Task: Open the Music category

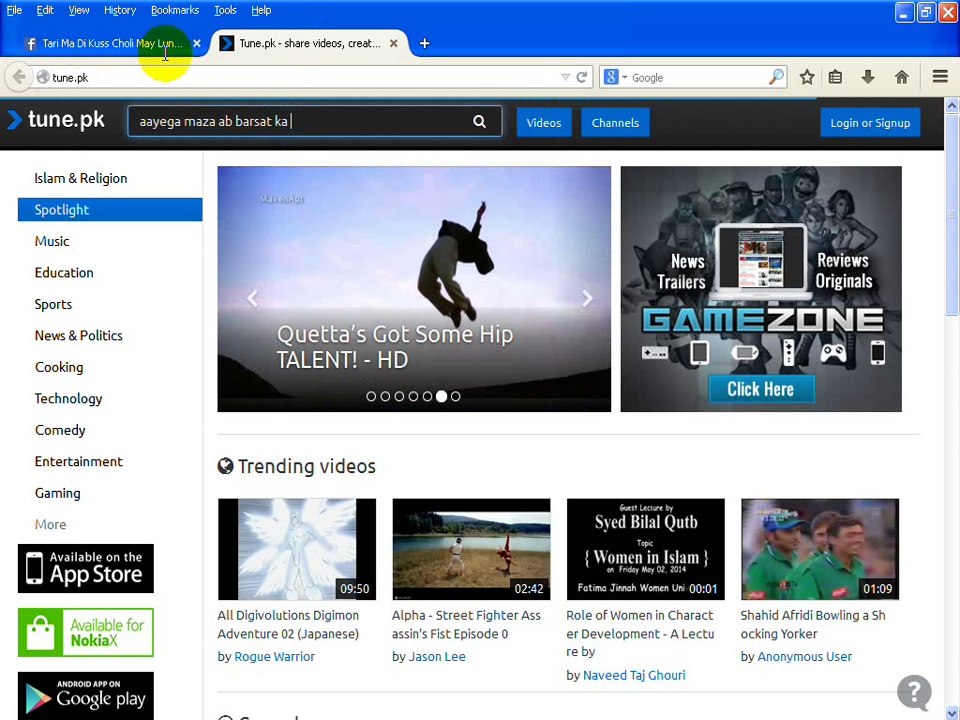Action: pyautogui.click(x=52, y=241)
